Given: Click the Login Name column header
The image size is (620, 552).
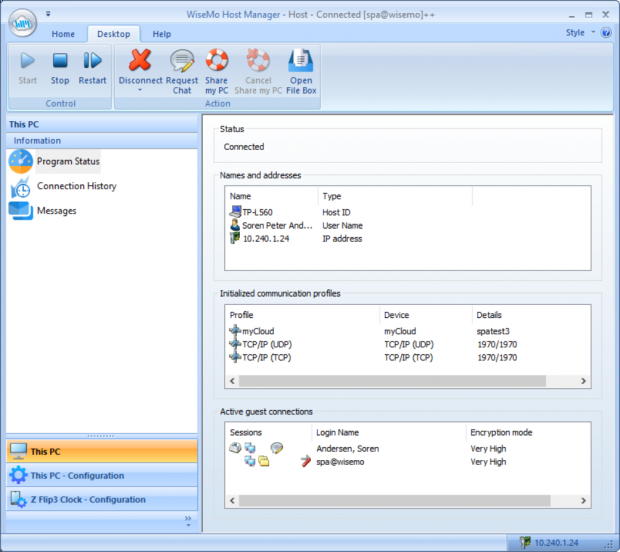Looking at the screenshot, I should 389,433.
